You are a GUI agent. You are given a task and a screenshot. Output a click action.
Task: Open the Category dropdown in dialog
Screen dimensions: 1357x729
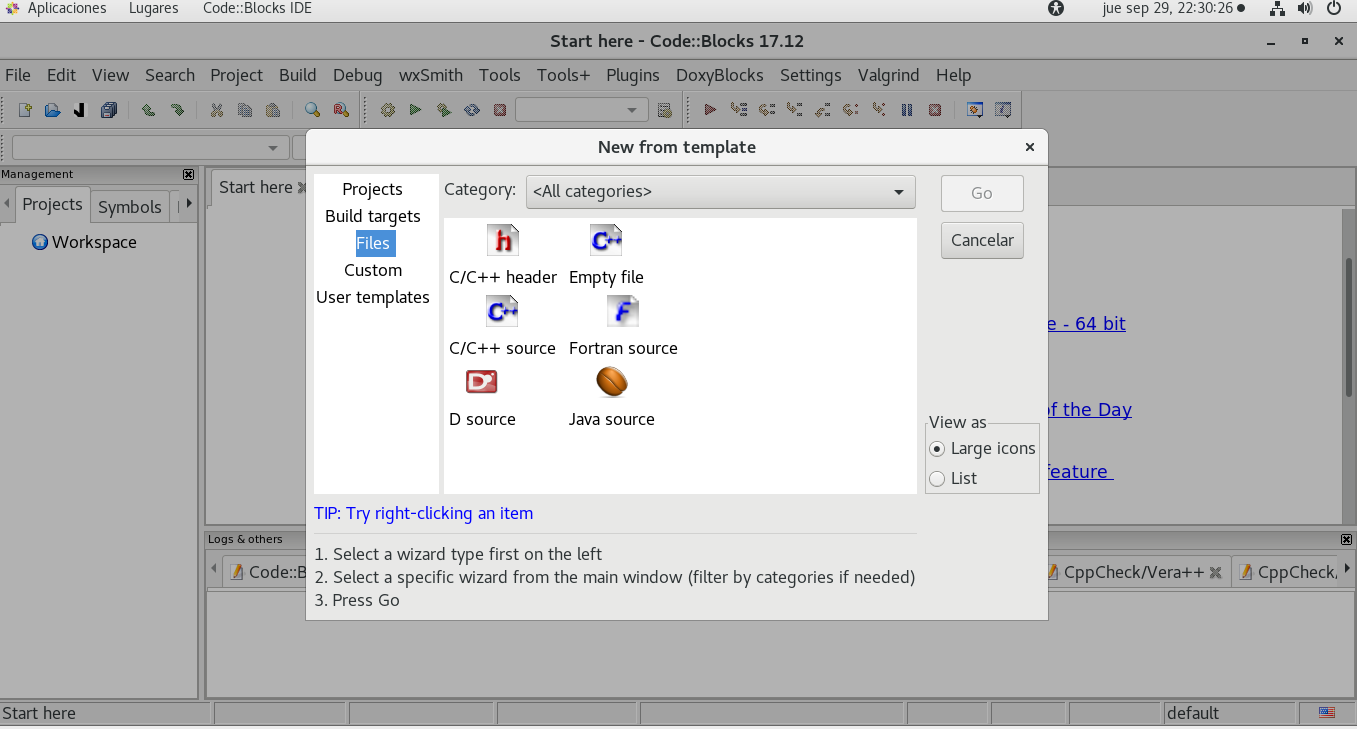coord(720,192)
